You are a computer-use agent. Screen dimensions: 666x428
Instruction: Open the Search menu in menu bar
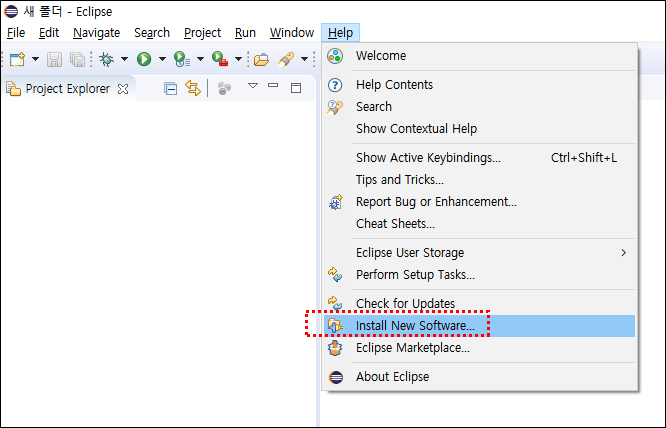(152, 33)
